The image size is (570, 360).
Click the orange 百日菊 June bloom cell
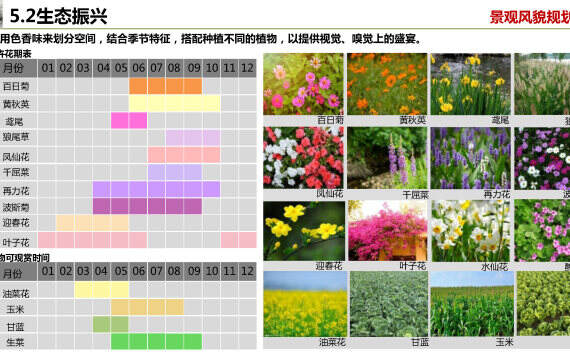138,86
